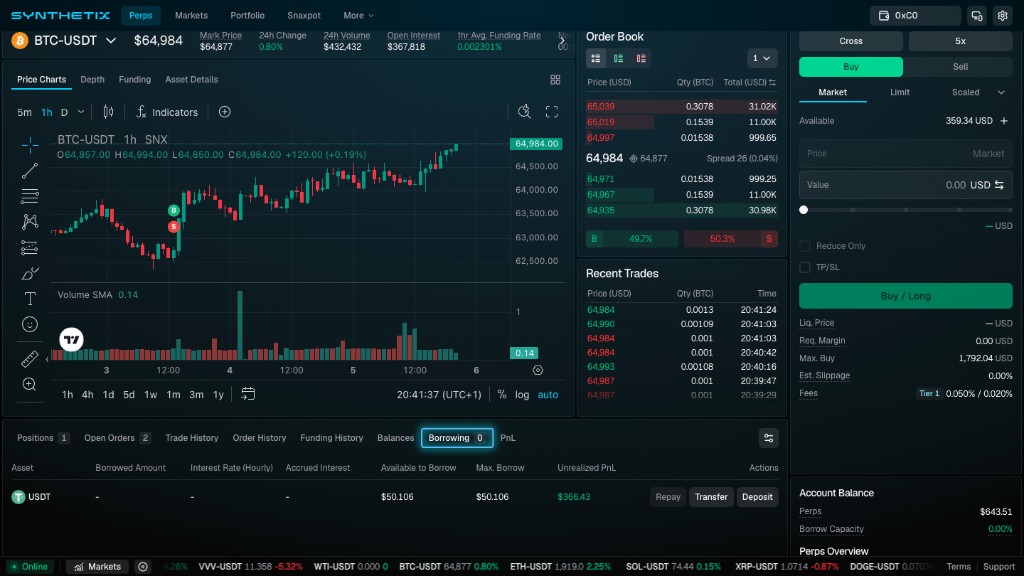This screenshot has width=1024, height=576.
Task: Open the devices icon next to wallet
Action: [x=977, y=16]
